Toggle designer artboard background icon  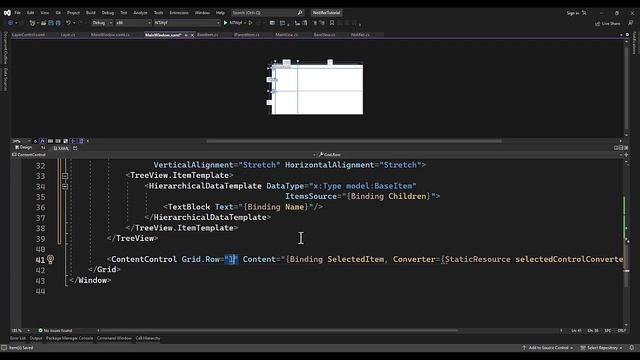click(x=65, y=141)
